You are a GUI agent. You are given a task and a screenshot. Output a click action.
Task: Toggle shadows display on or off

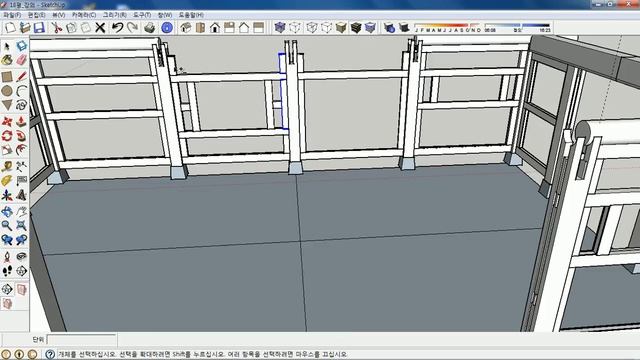(x=404, y=28)
